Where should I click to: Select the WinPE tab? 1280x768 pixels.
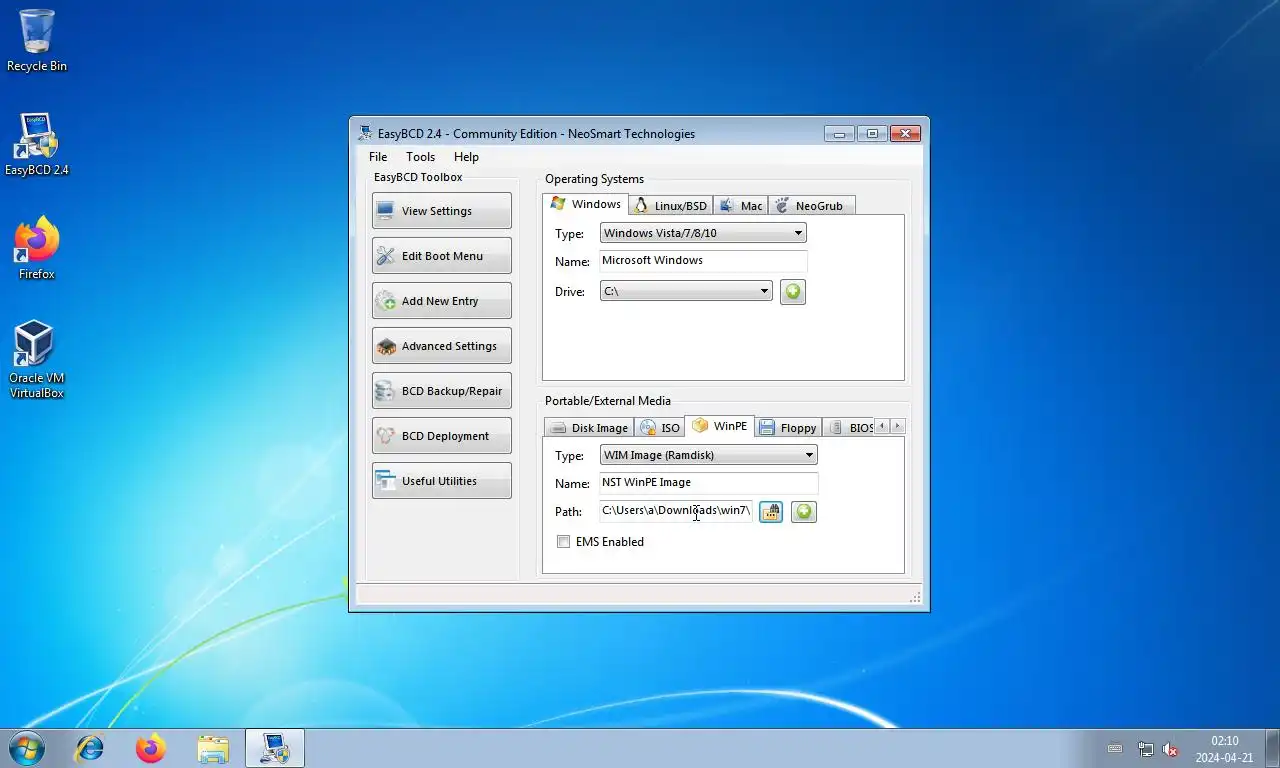(x=720, y=426)
